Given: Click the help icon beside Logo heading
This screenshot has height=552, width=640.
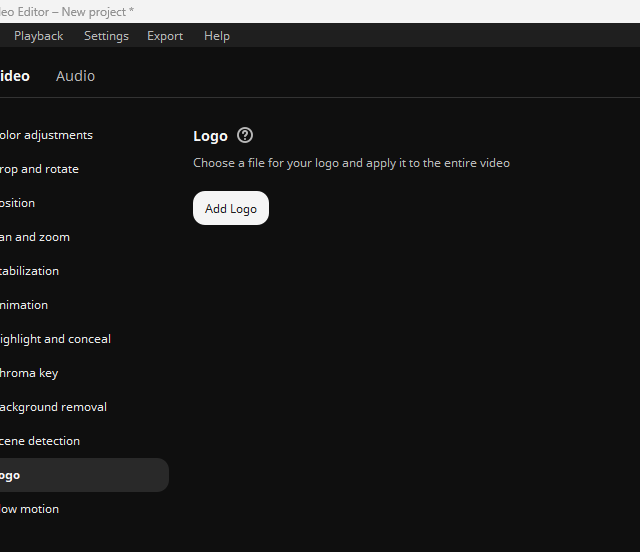Looking at the screenshot, I should click(245, 135).
